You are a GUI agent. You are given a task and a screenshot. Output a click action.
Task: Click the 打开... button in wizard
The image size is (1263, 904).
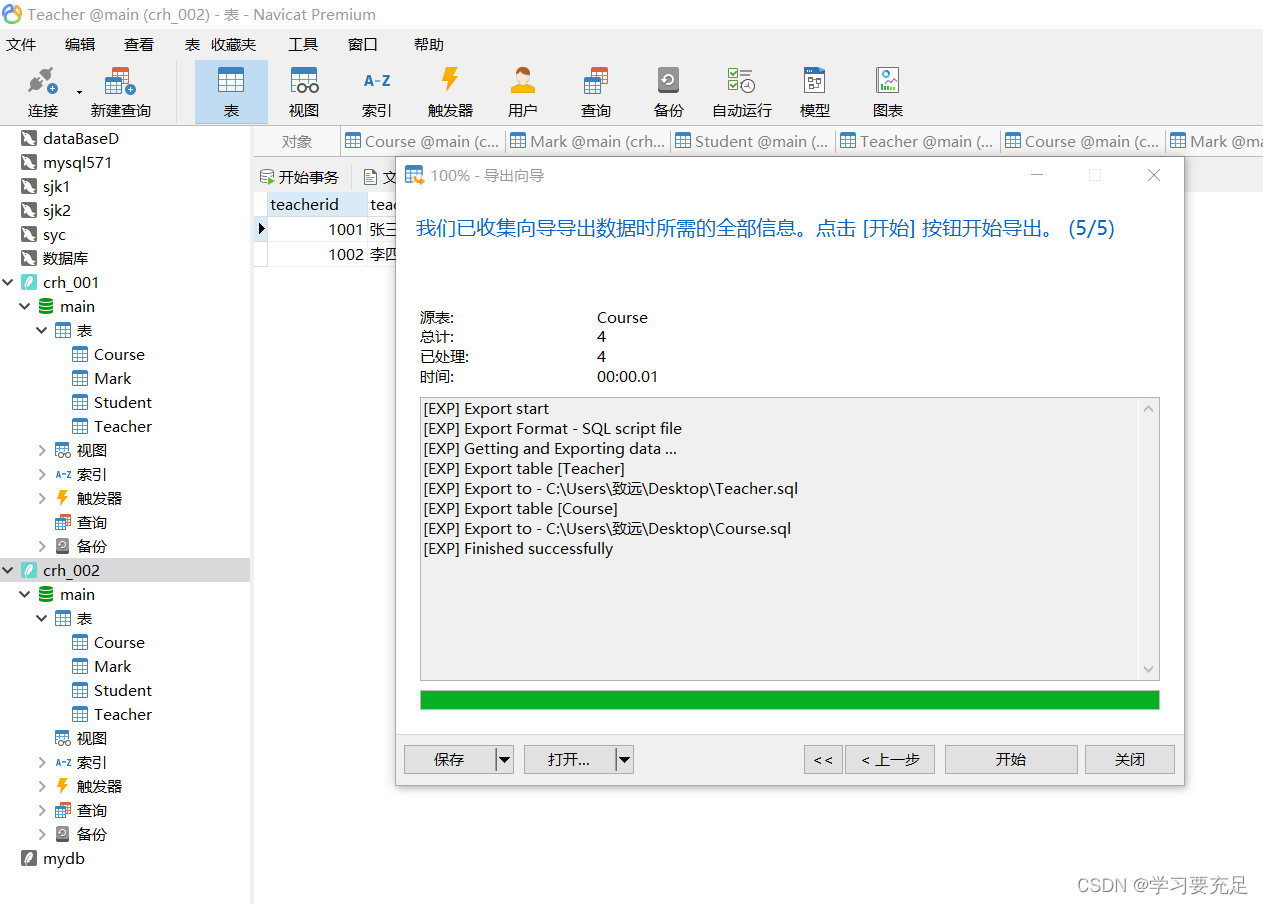coord(569,759)
